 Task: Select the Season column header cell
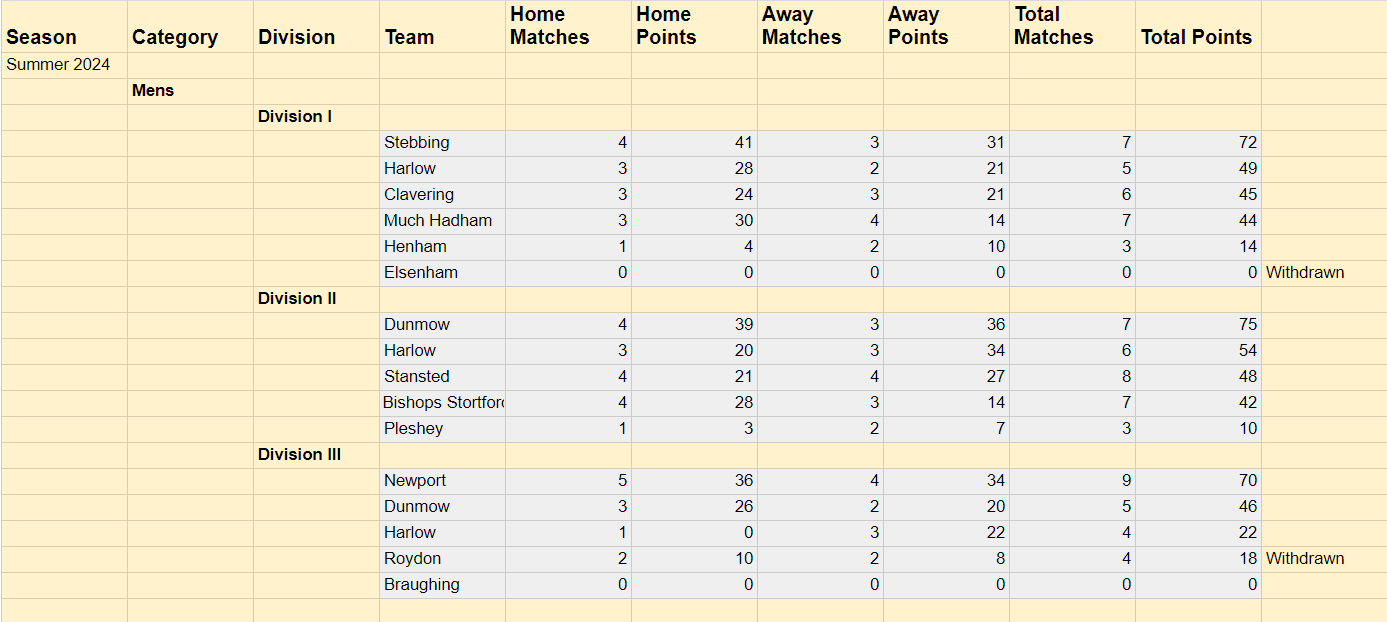click(64, 27)
